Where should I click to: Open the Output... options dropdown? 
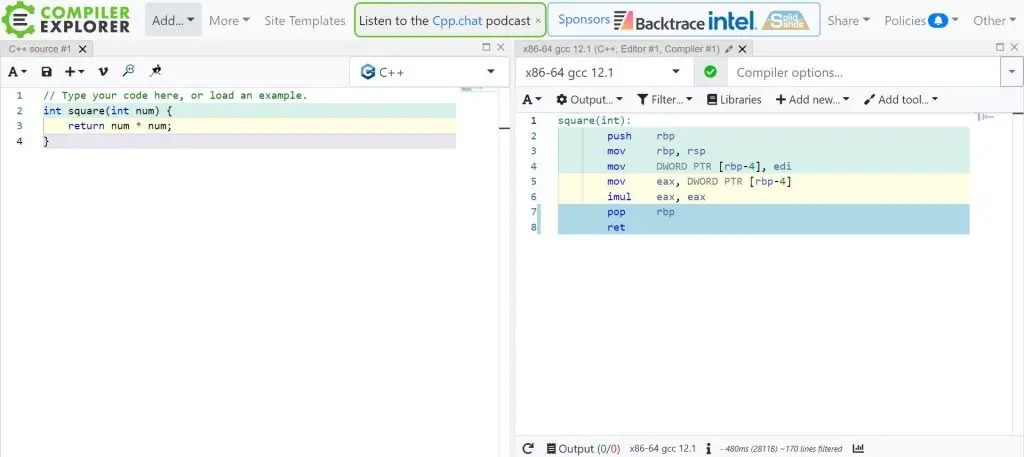(589, 99)
